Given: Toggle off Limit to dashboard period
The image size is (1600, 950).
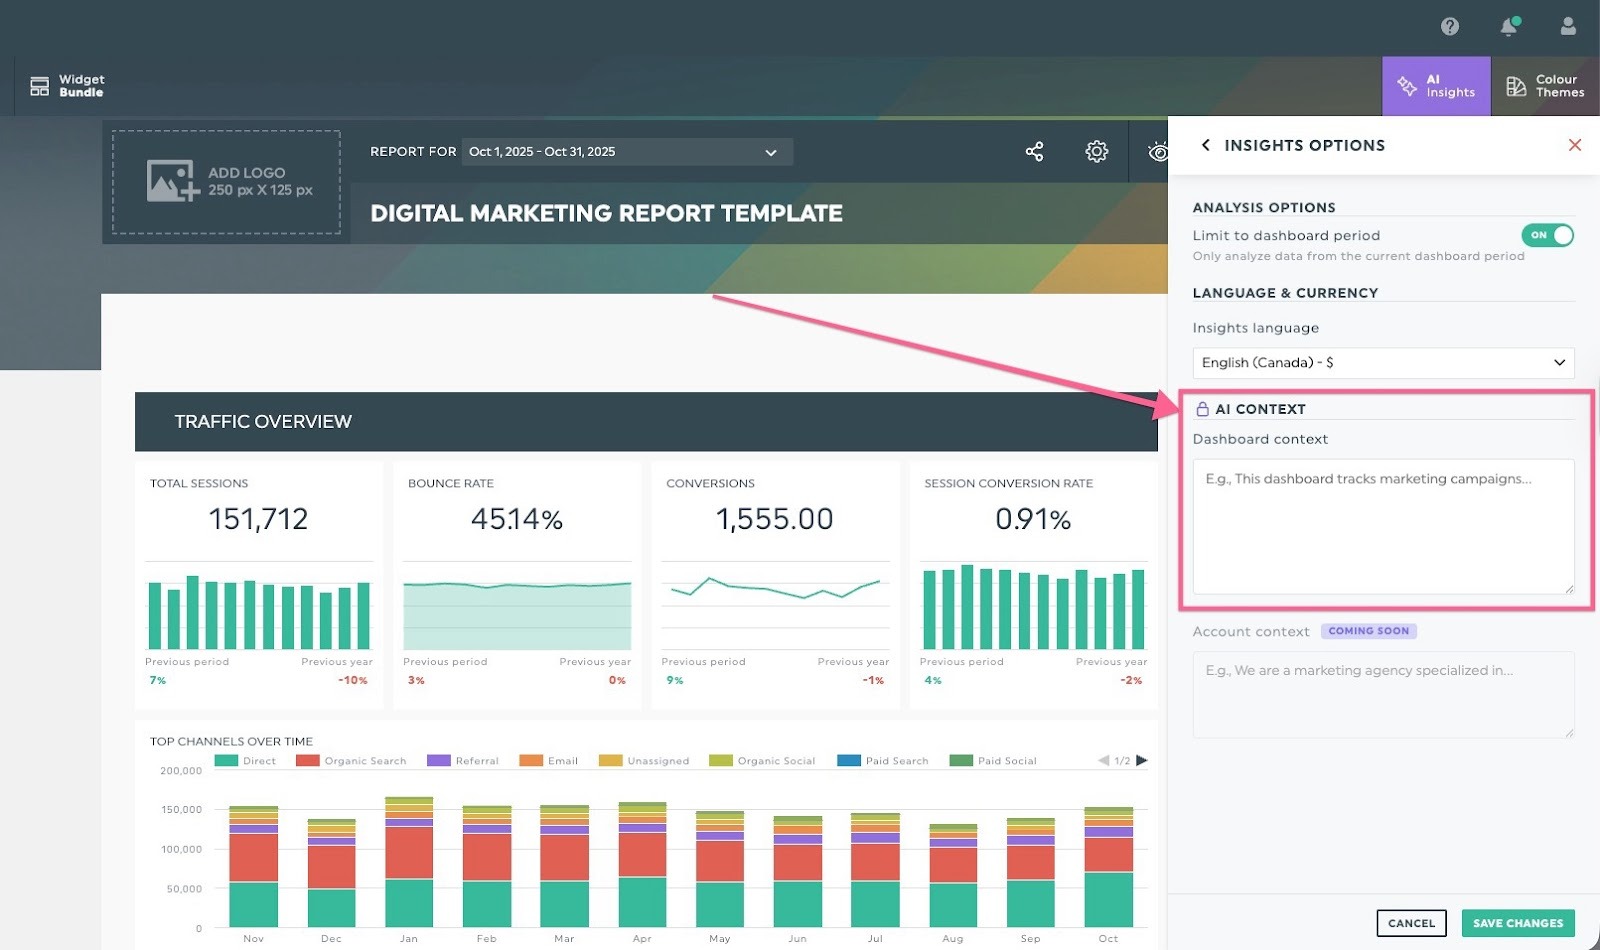Looking at the screenshot, I should pyautogui.click(x=1547, y=235).
